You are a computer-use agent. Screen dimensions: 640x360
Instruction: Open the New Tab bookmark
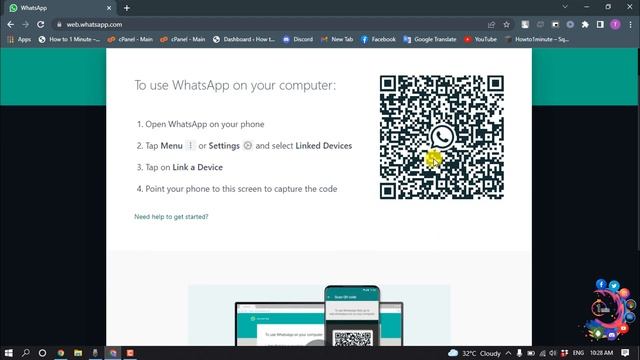[337, 39]
